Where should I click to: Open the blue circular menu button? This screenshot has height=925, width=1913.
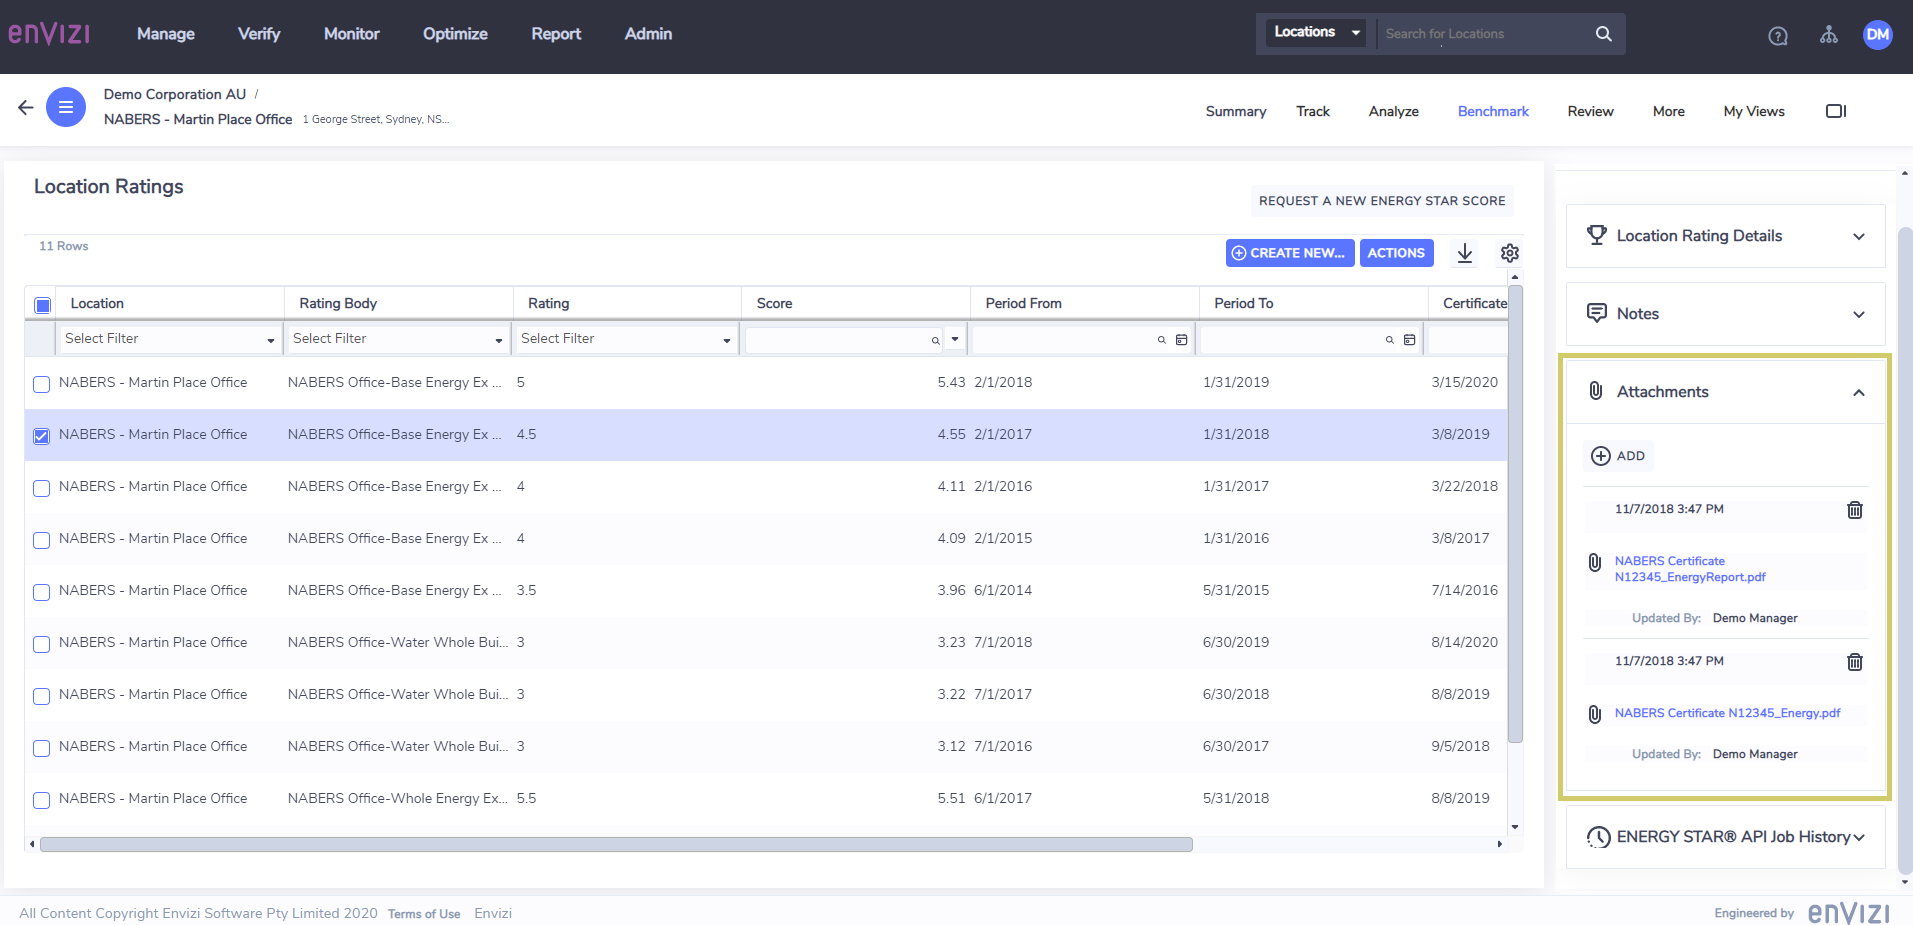tap(66, 107)
